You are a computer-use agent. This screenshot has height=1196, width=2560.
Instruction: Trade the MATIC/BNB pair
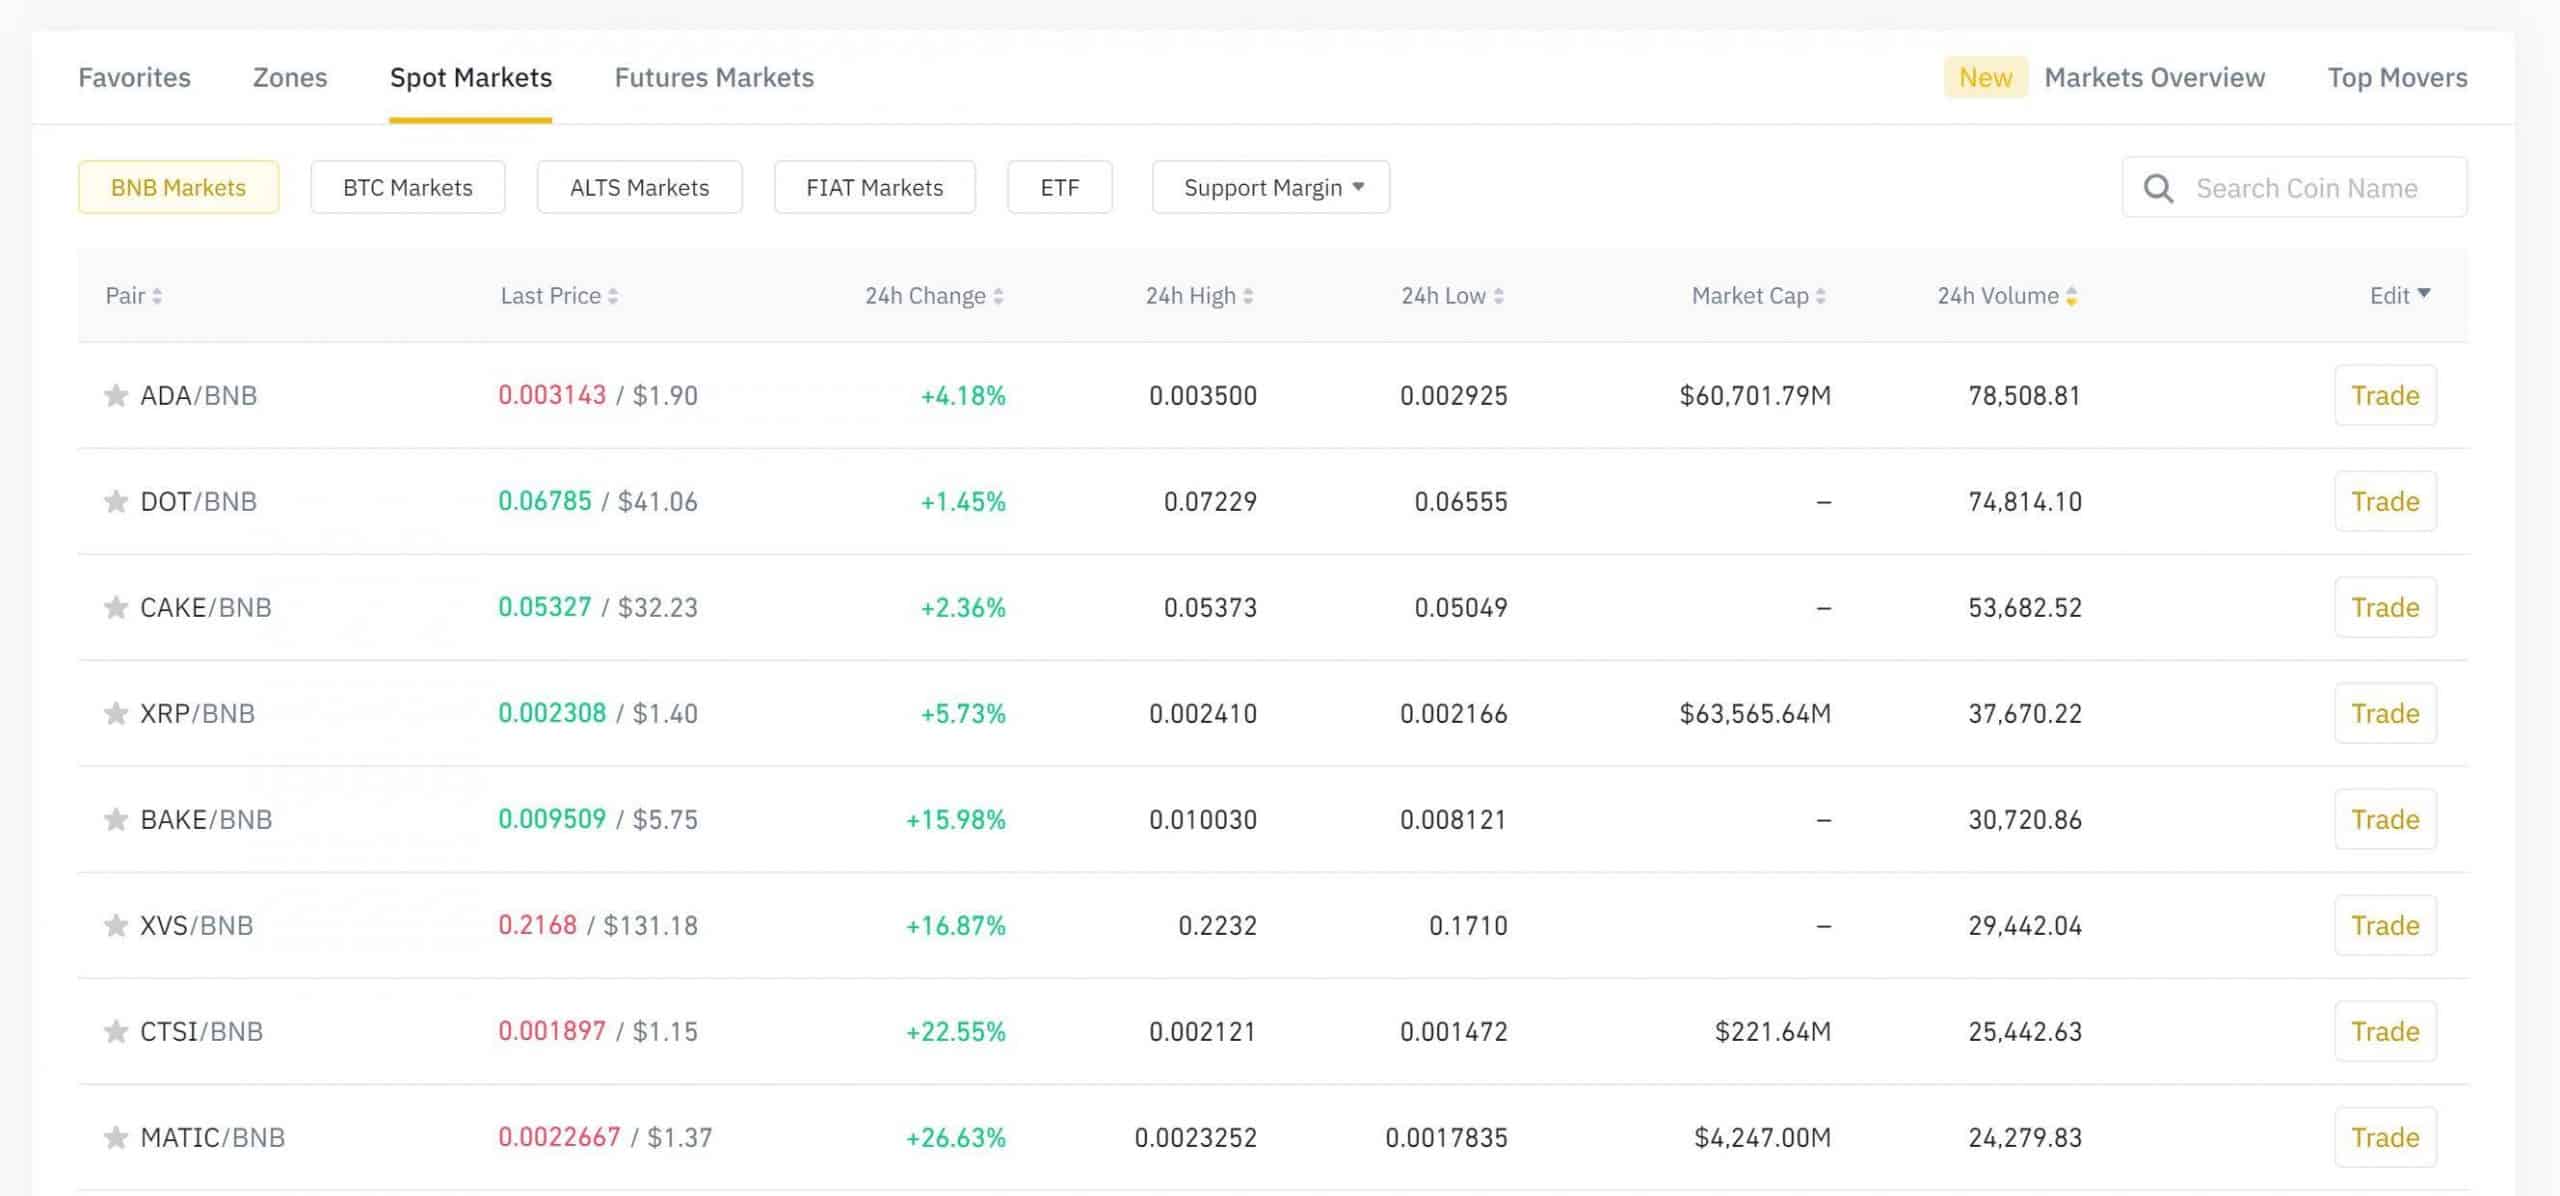coord(2385,1137)
